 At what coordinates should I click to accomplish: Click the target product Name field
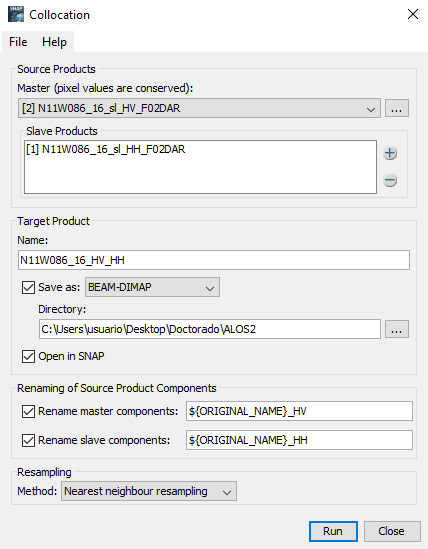pyautogui.click(x=214, y=260)
